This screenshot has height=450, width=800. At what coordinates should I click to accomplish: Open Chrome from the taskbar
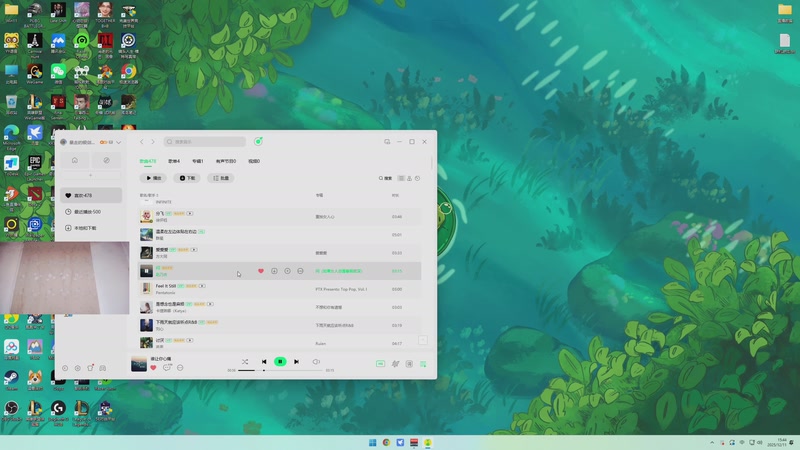click(x=386, y=442)
